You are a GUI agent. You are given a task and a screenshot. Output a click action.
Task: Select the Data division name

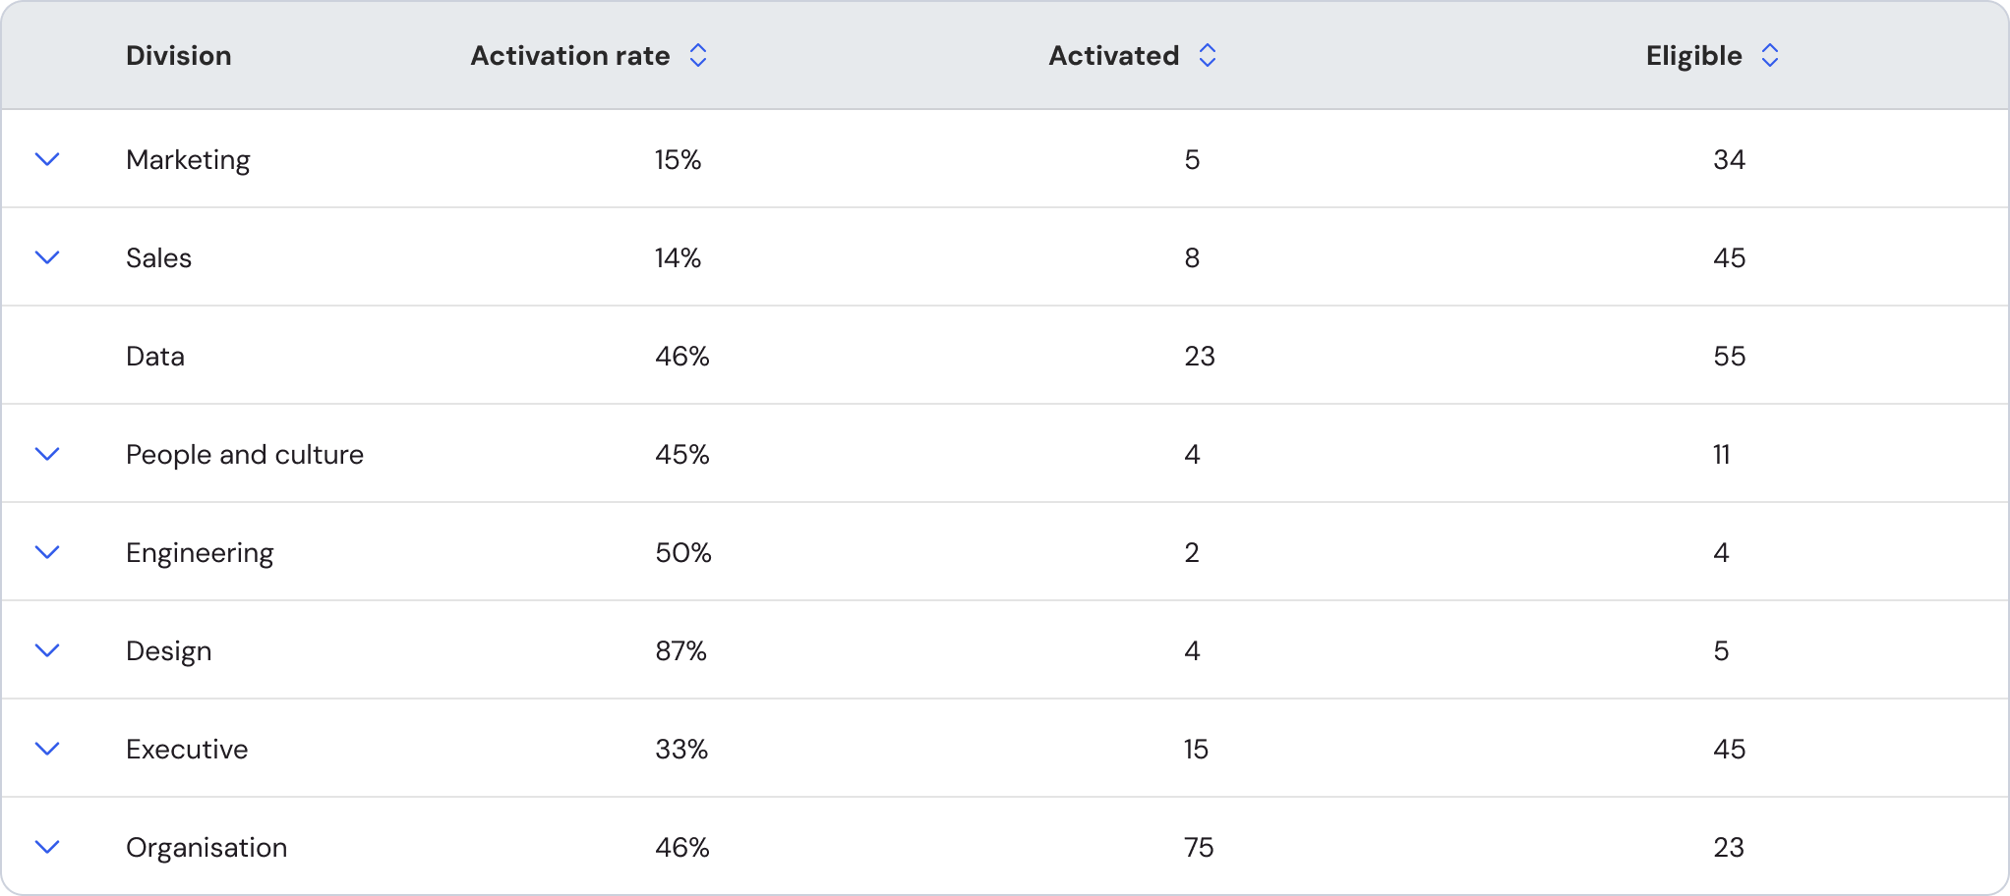click(x=154, y=355)
